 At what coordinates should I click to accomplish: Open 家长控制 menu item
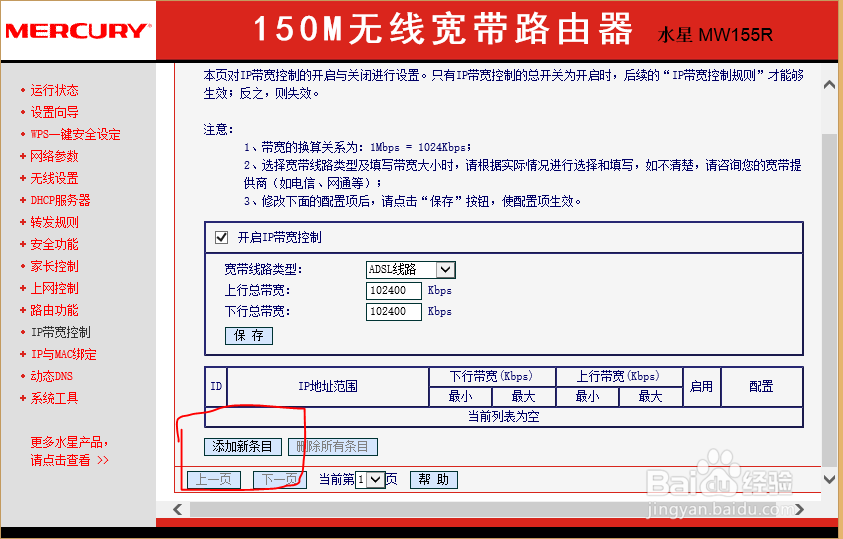[54, 267]
